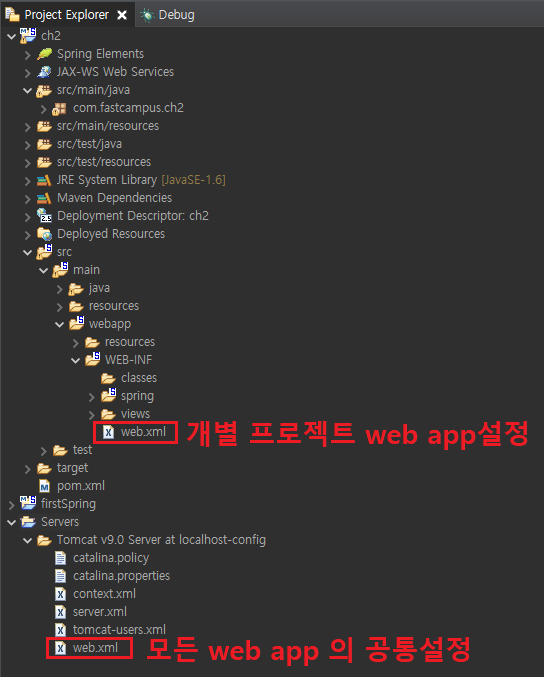This screenshot has width=544, height=678.
Task: Expand Maven Dependencies node
Action: pyautogui.click(x=28, y=198)
